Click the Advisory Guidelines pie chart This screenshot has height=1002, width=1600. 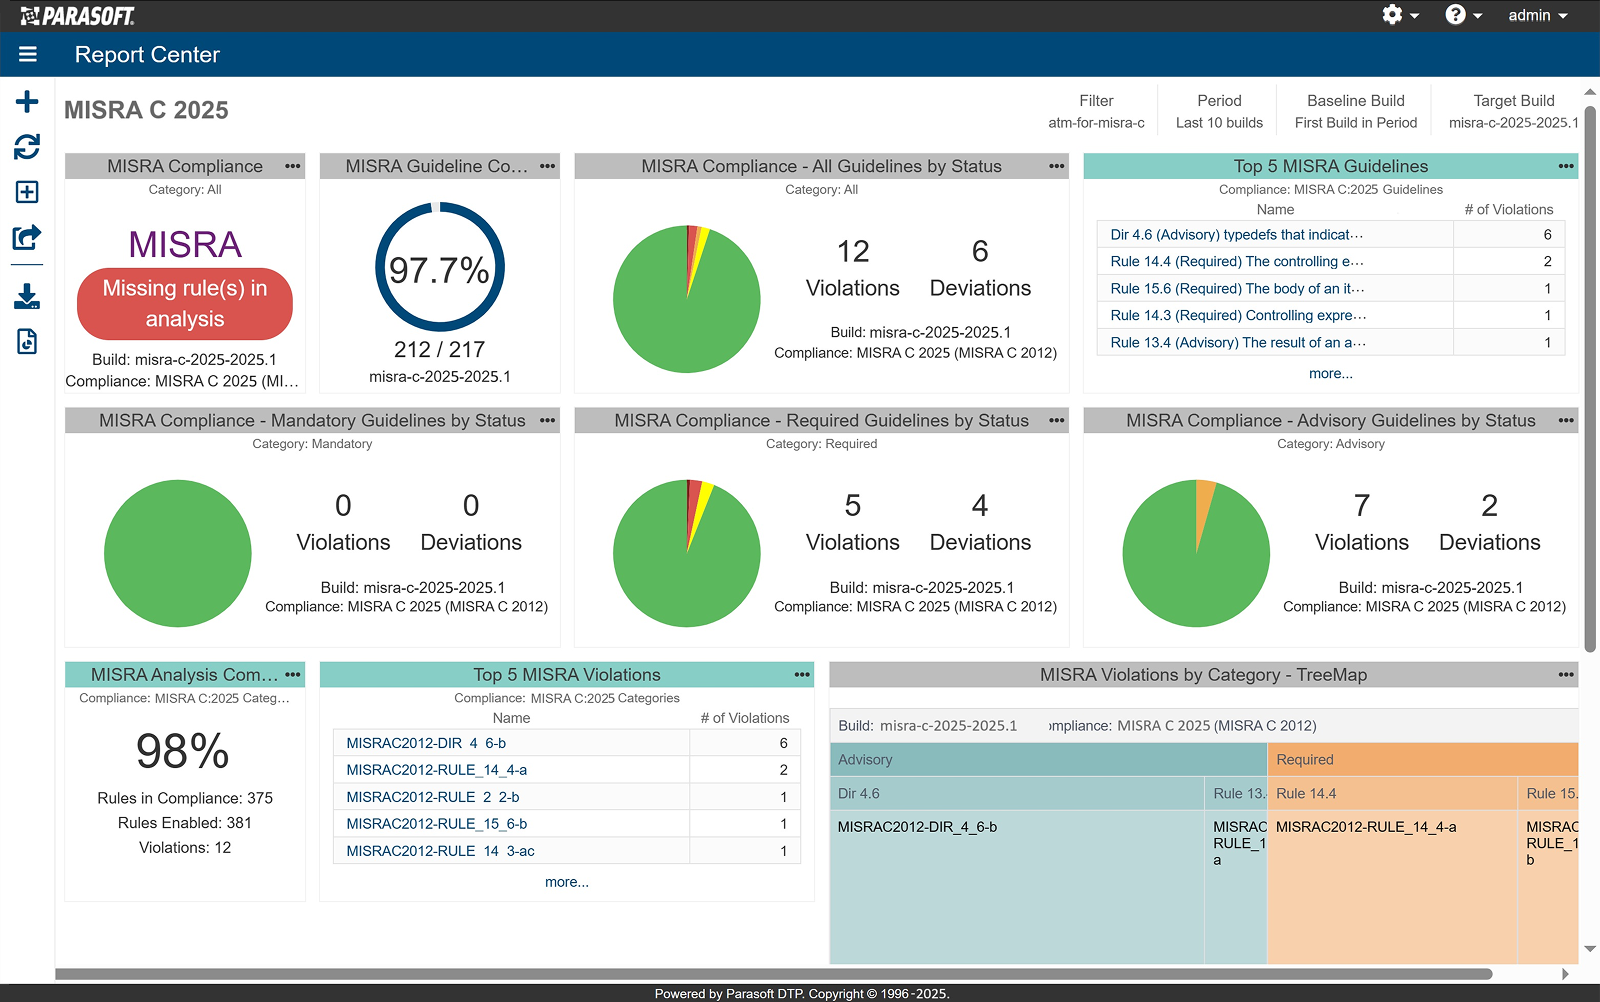(1196, 553)
